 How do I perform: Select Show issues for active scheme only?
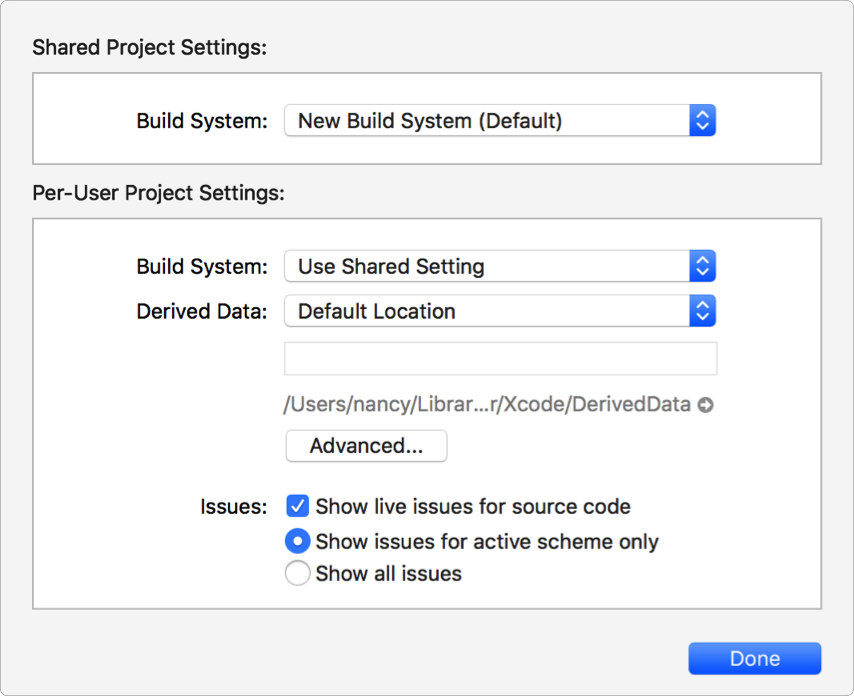click(x=297, y=542)
